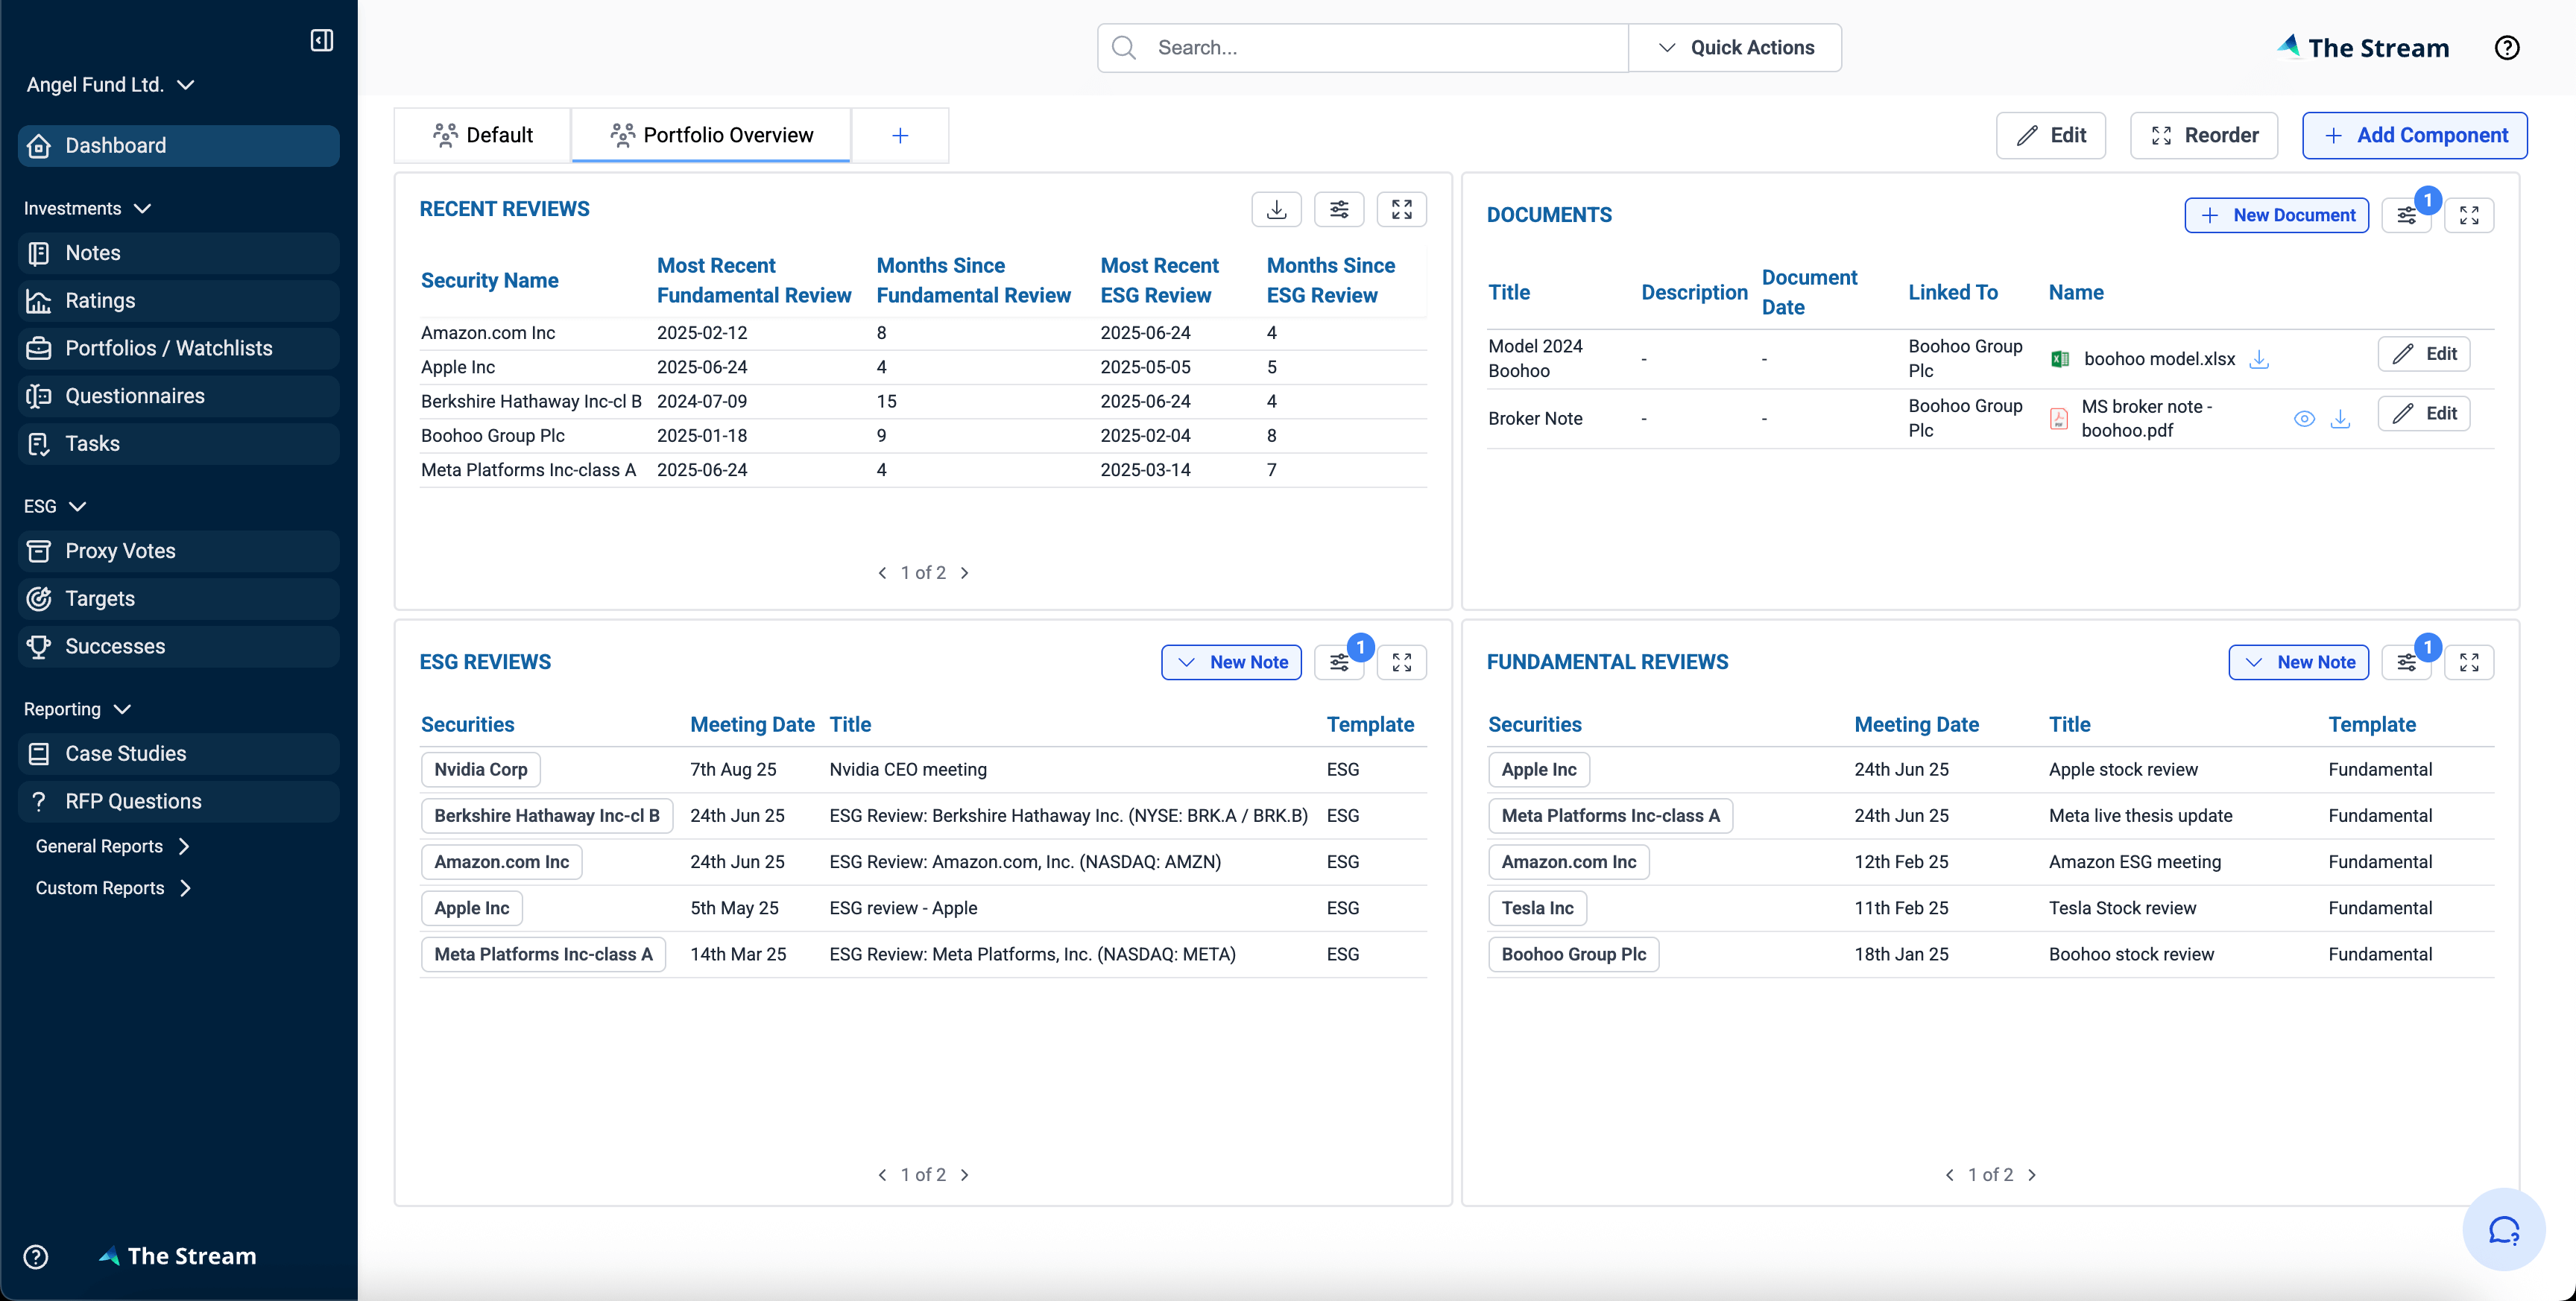
Task: Open Proxy Votes in sidebar
Action: [120, 551]
